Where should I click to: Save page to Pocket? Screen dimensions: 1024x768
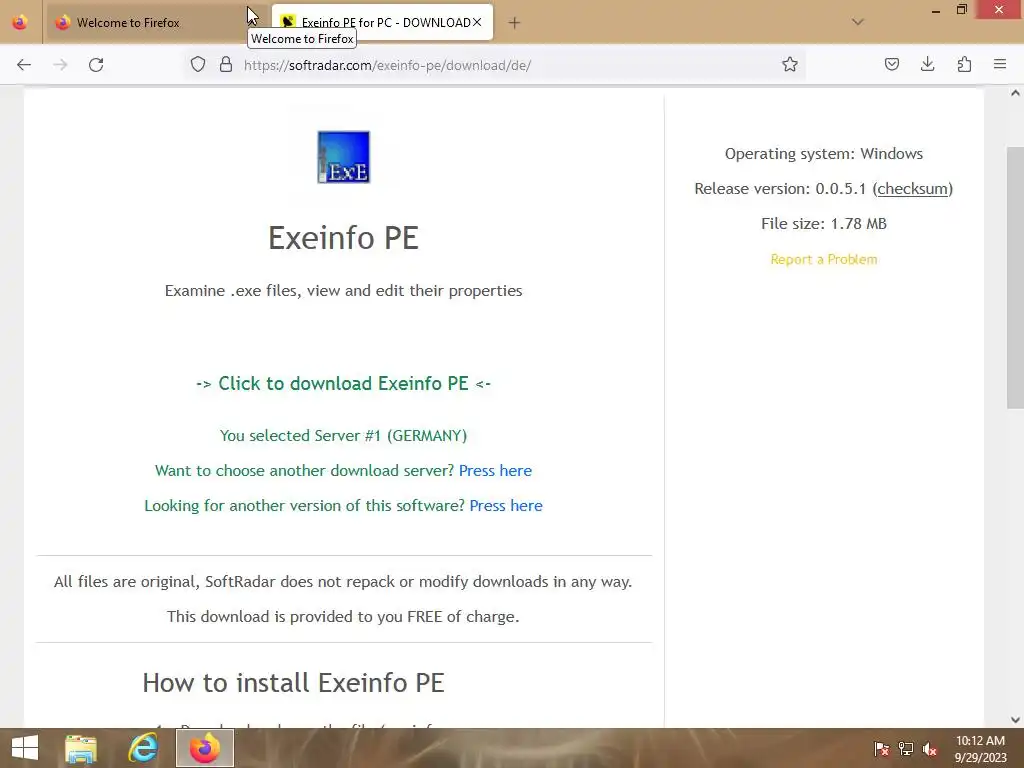pyautogui.click(x=891, y=65)
